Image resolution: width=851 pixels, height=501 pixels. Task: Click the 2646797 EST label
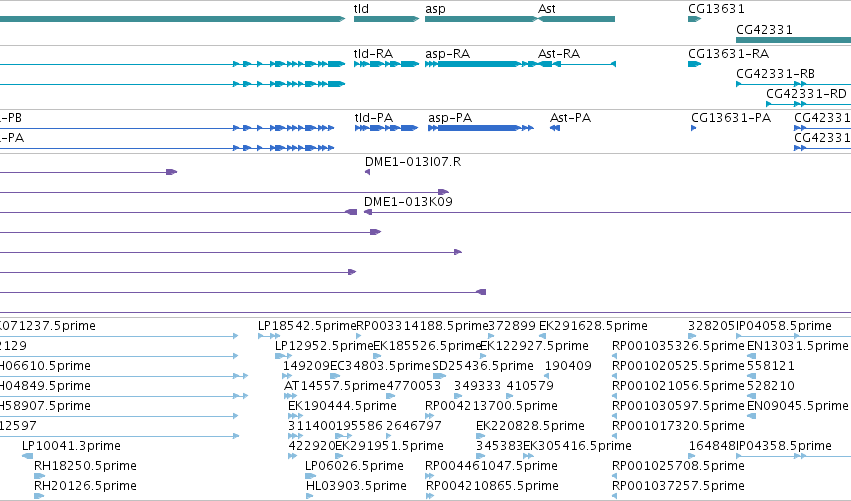click(414, 425)
